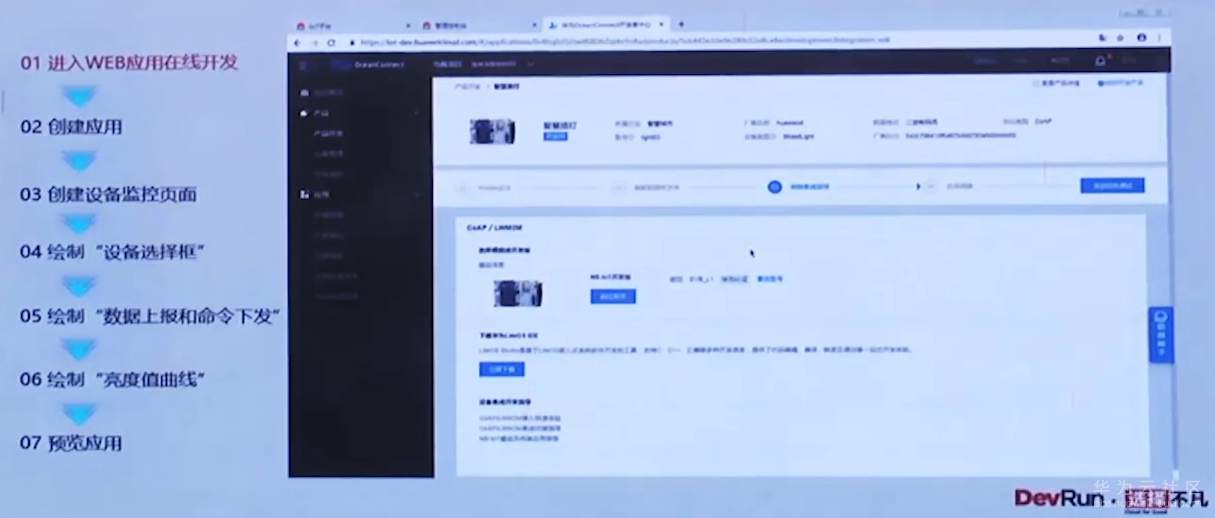Select the first step circle in wizard
Image resolution: width=1215 pixels, height=518 pixels.
[462, 186]
